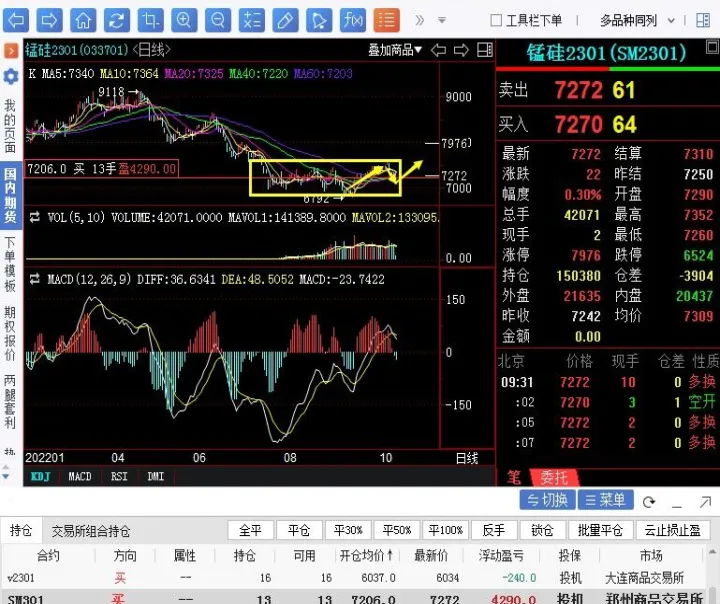This screenshot has width=720, height=604.
Task: Click the refresh circle icon in trade panel
Action: pyautogui.click(x=649, y=502)
